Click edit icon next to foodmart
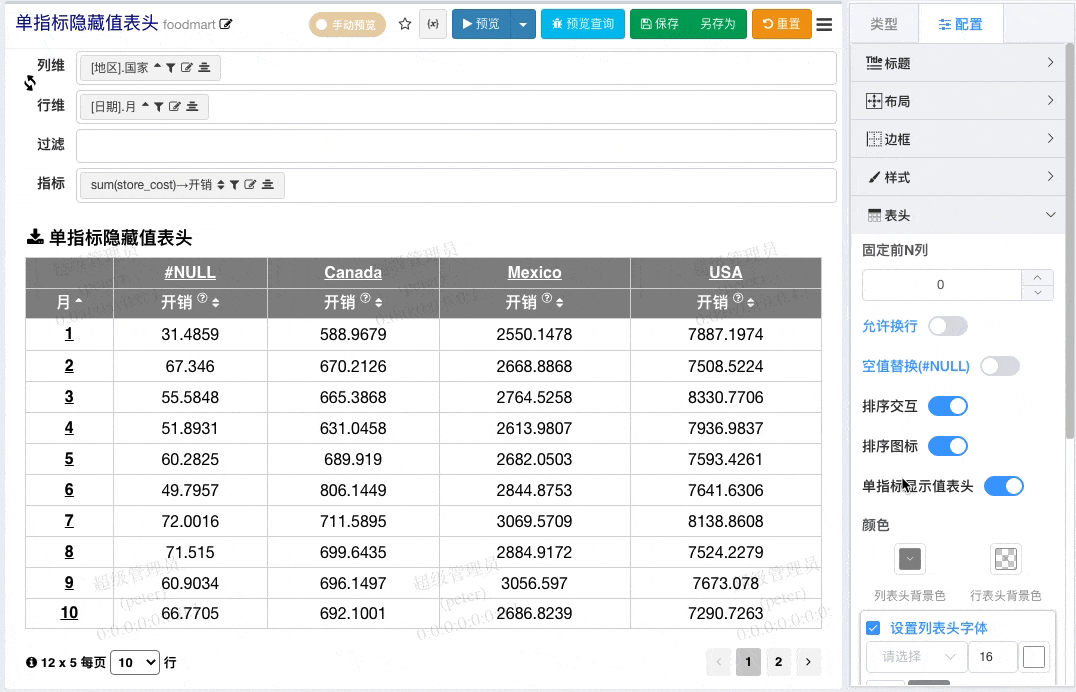 (x=226, y=24)
